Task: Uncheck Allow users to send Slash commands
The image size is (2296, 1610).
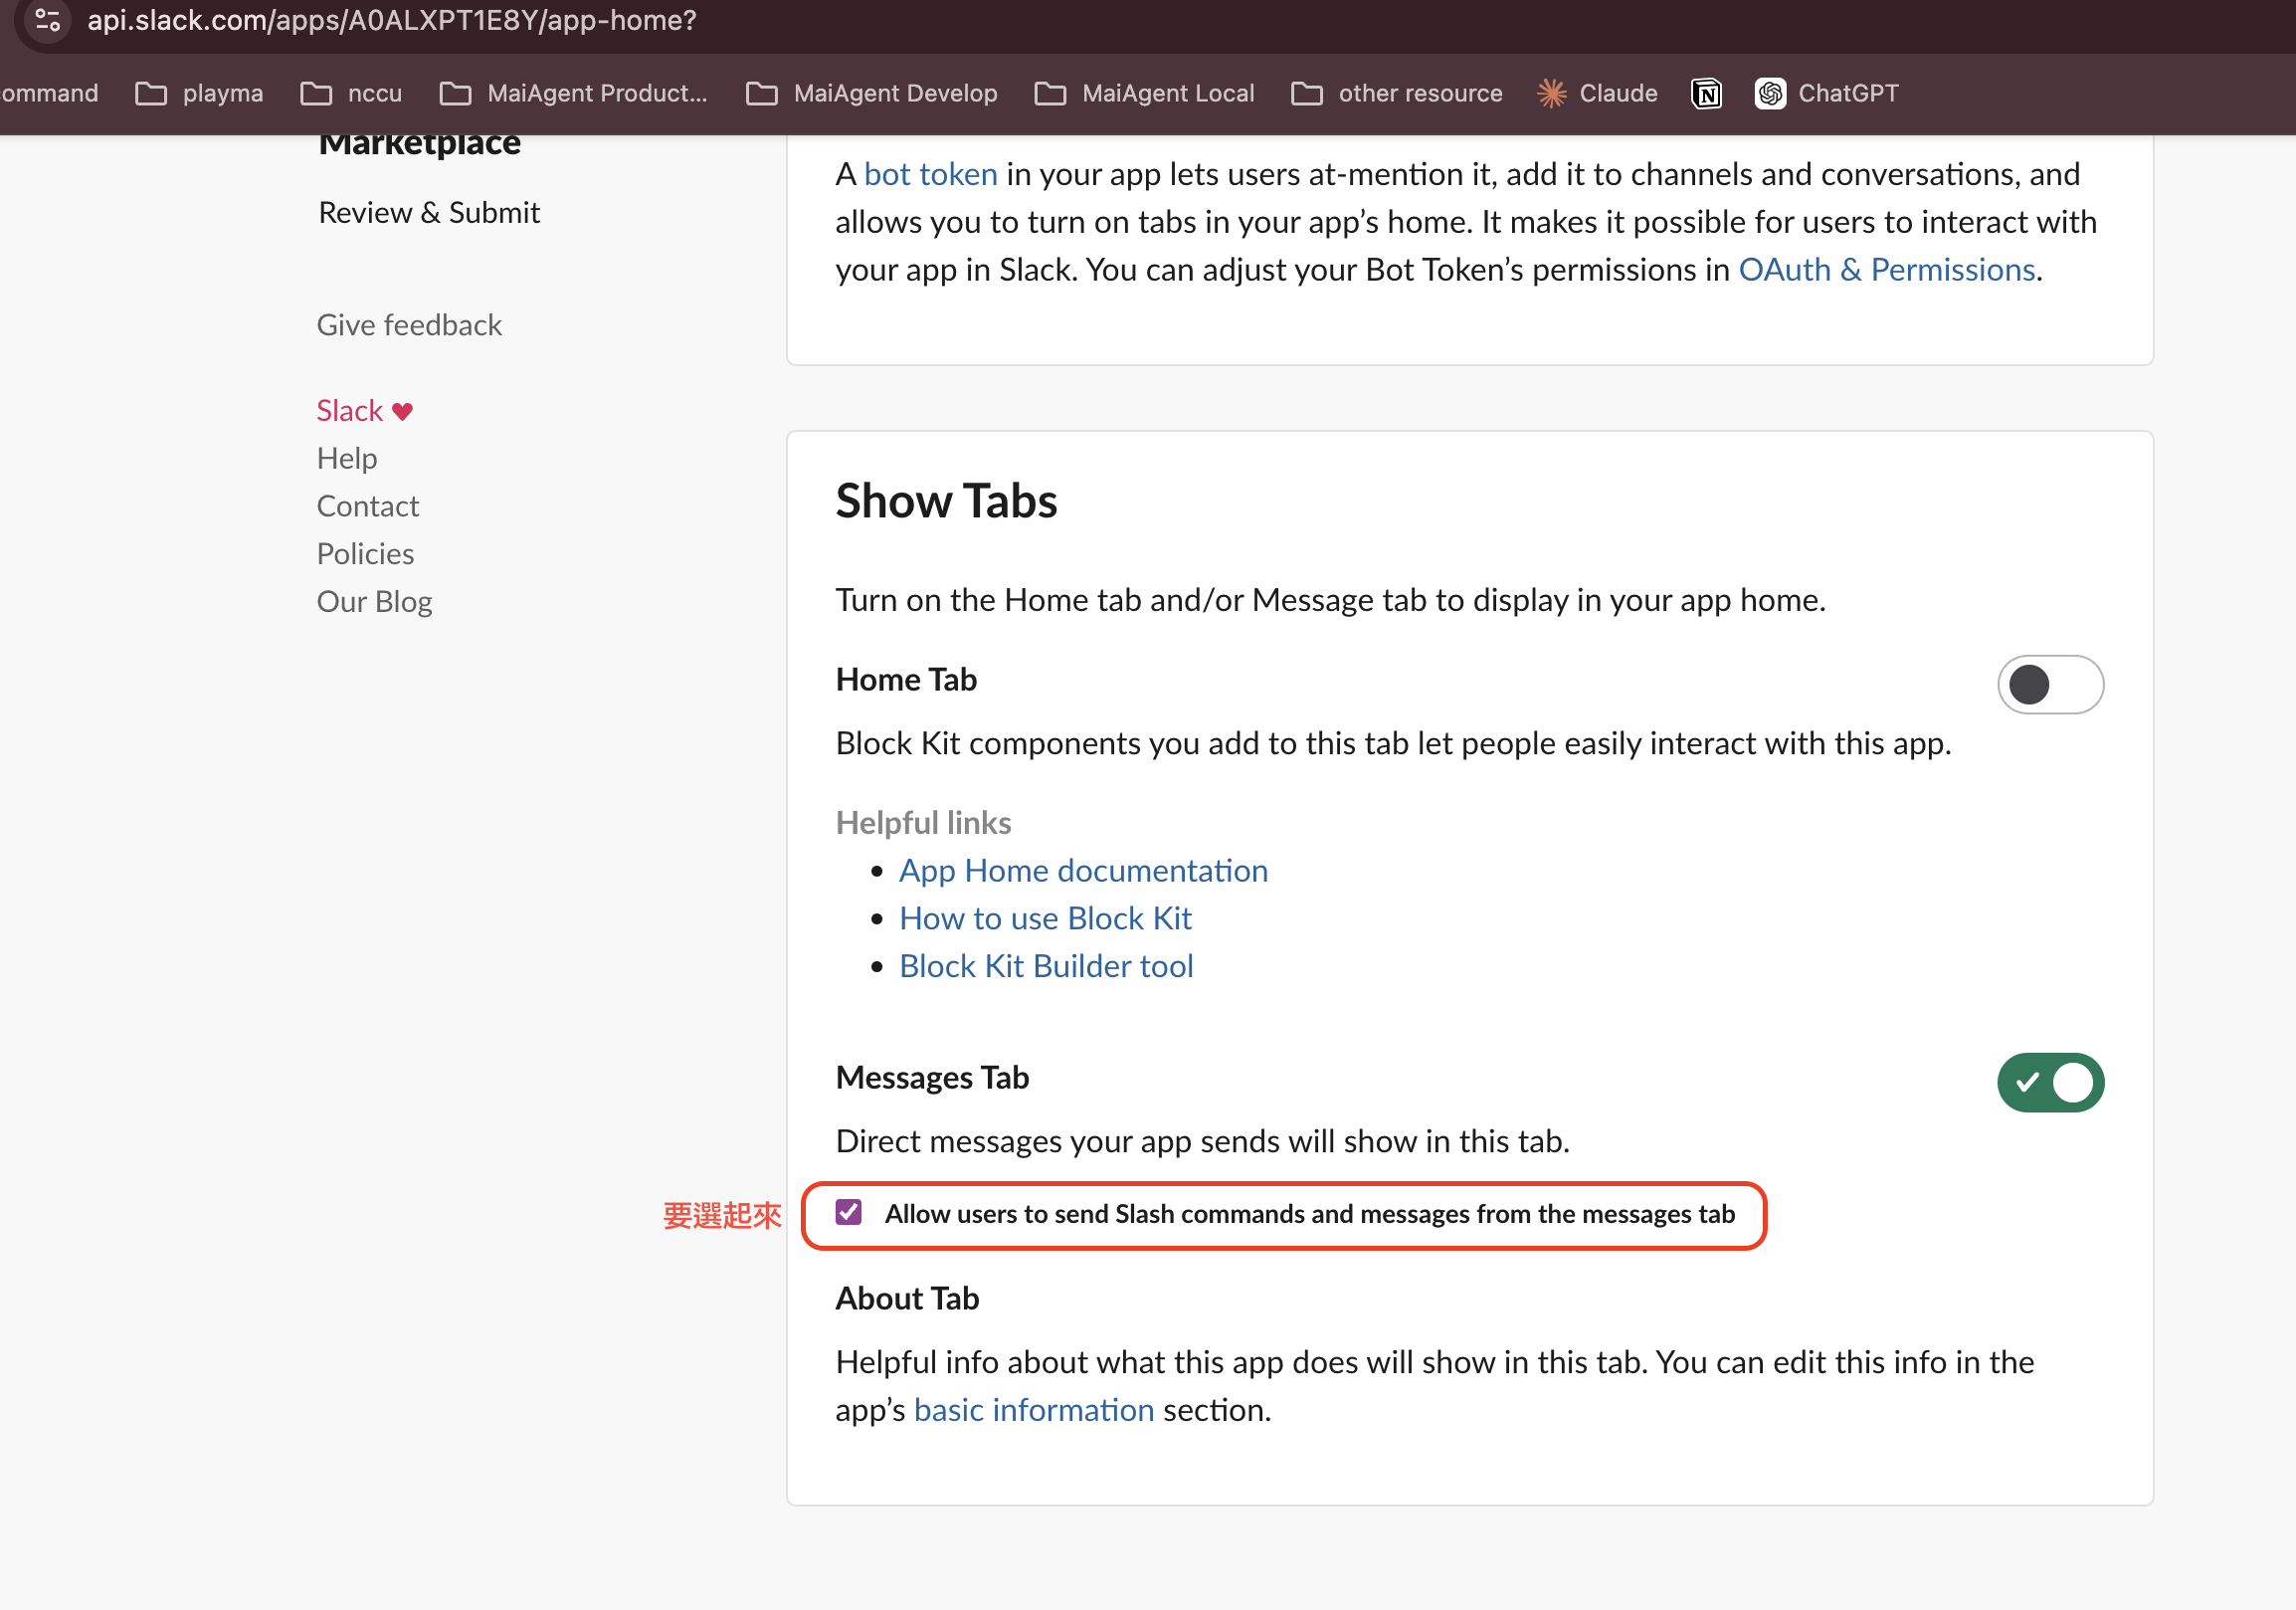Action: (848, 1212)
